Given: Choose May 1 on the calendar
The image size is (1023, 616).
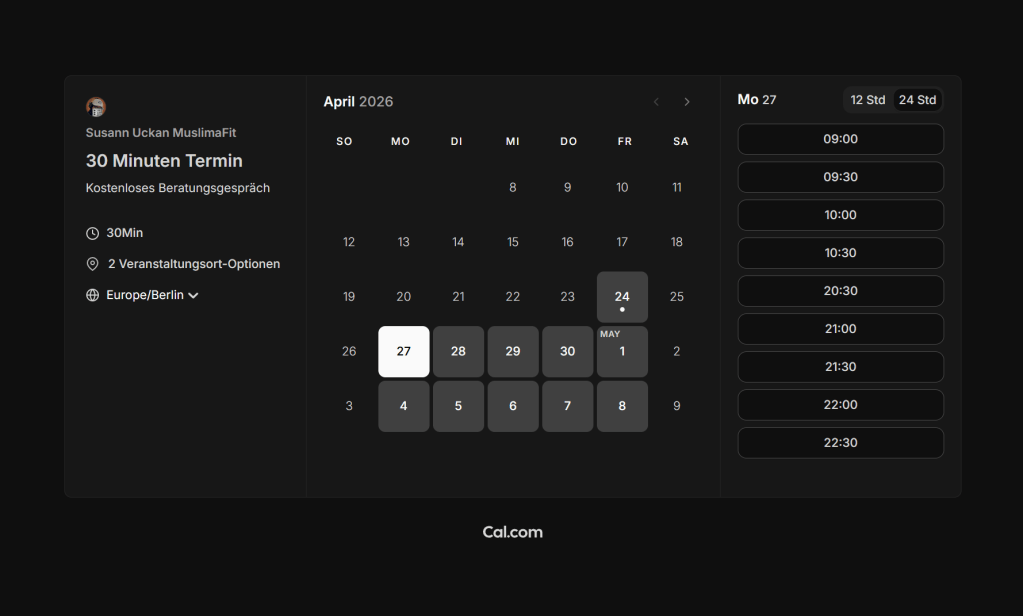Looking at the screenshot, I should click(x=622, y=352).
